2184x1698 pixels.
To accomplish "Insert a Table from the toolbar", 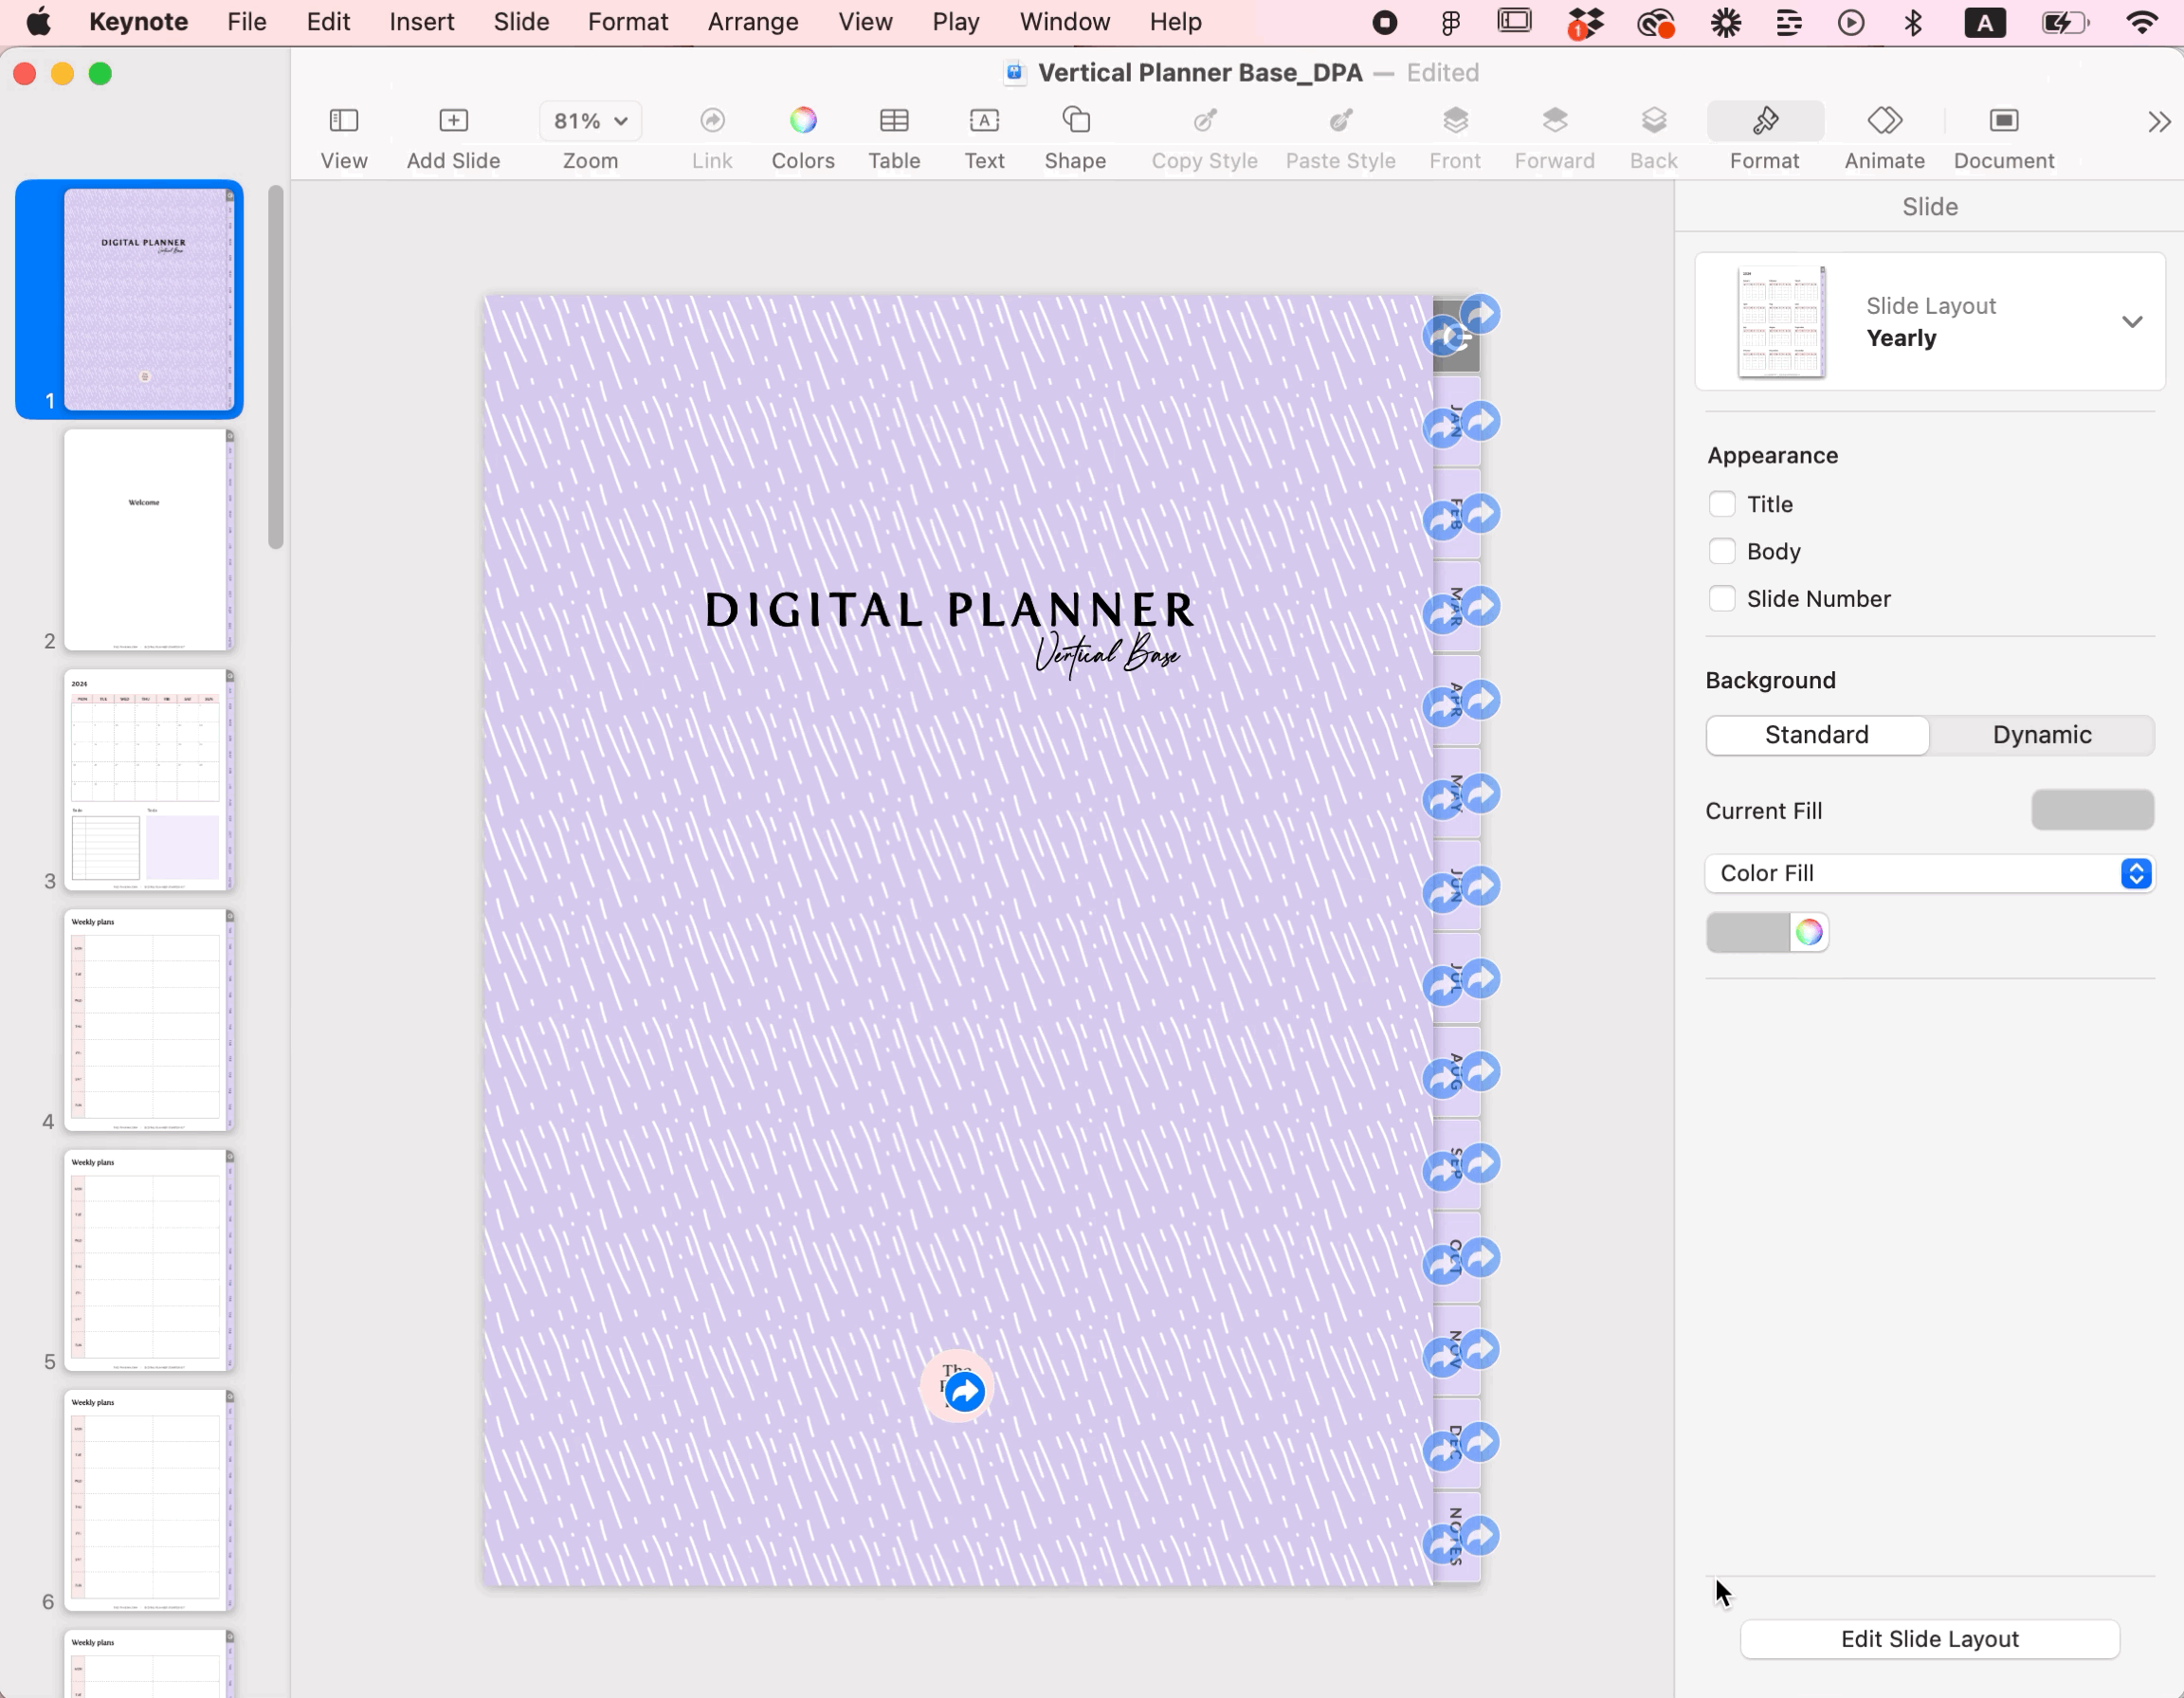I will click(893, 121).
